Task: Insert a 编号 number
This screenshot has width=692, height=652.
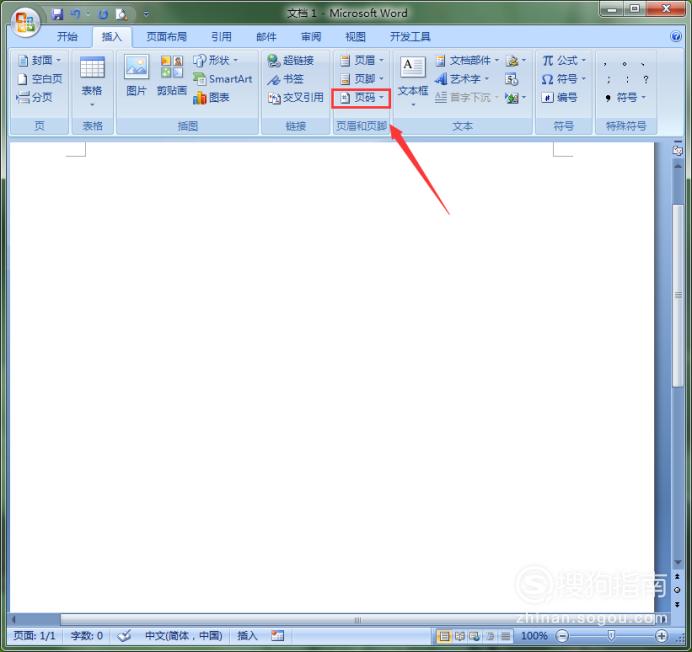Action: (x=559, y=97)
